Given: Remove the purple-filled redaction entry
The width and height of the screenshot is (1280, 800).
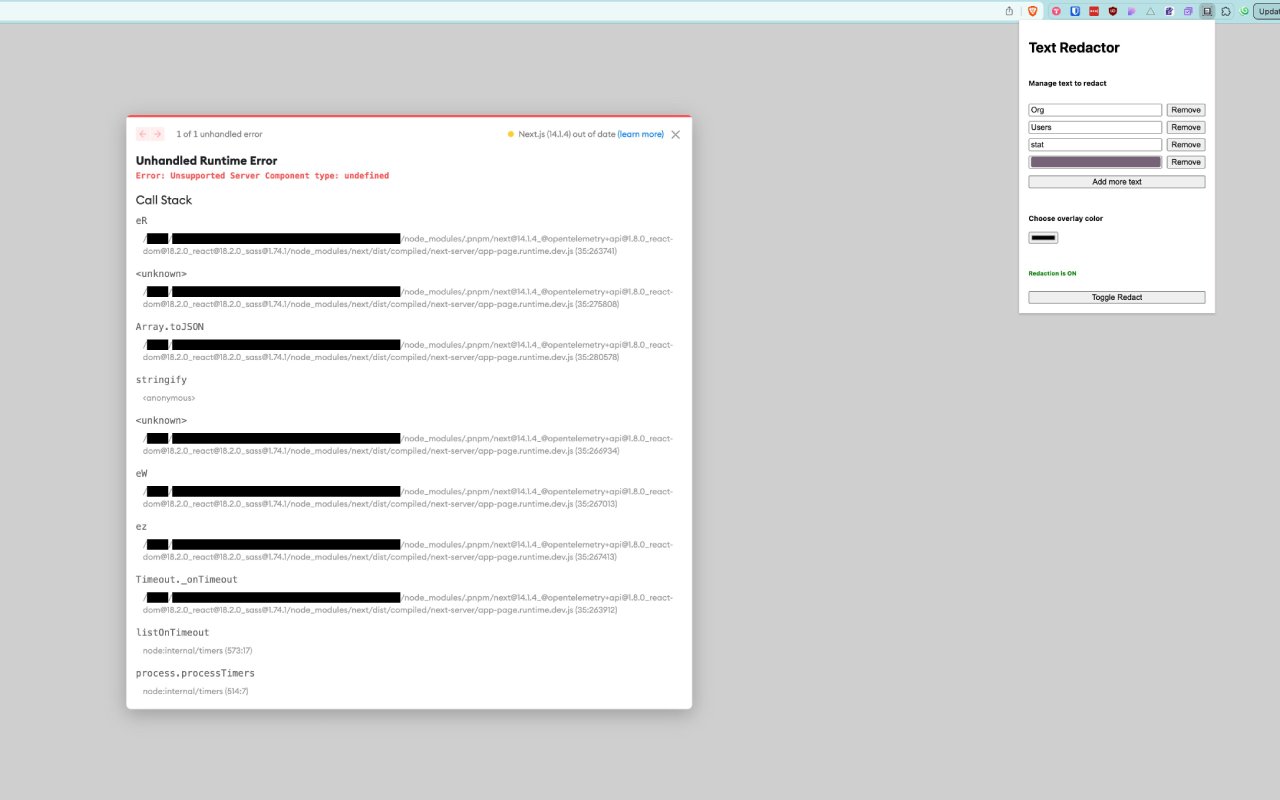Looking at the screenshot, I should coord(1186,162).
